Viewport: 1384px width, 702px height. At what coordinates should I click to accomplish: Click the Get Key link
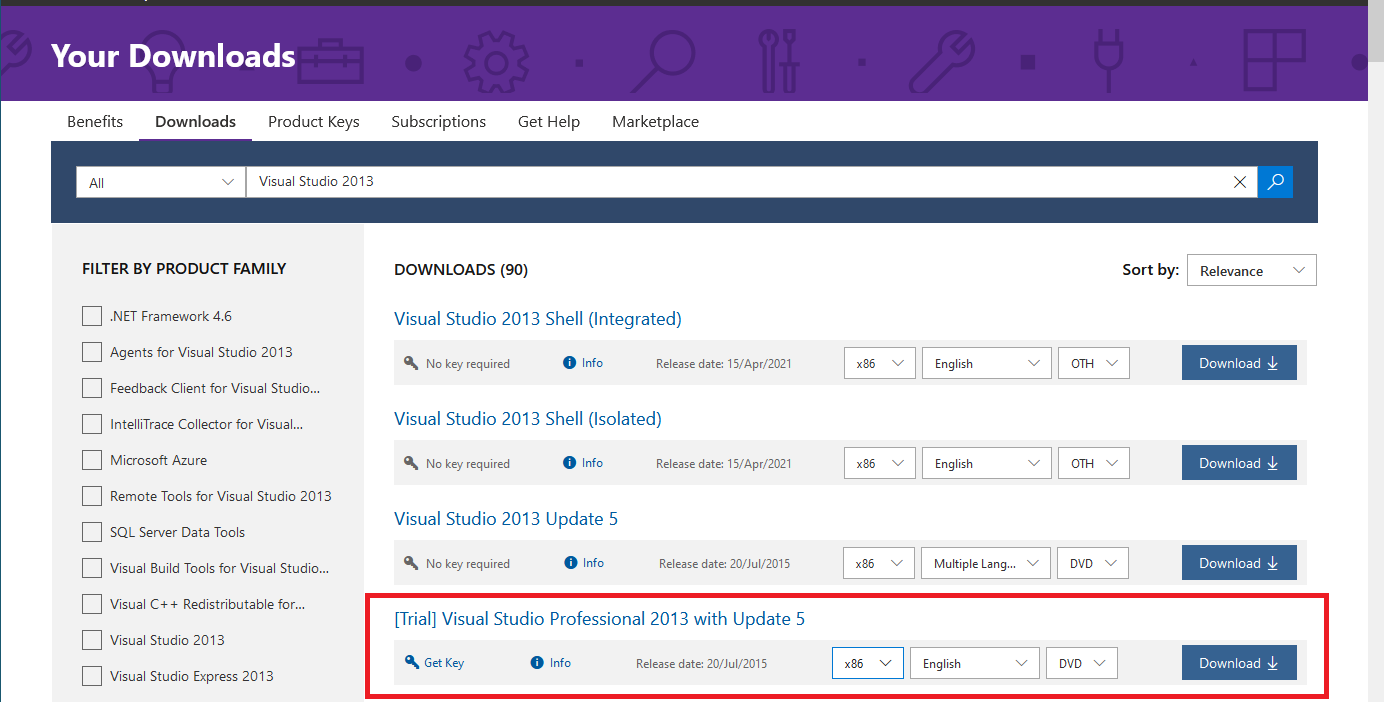point(444,662)
